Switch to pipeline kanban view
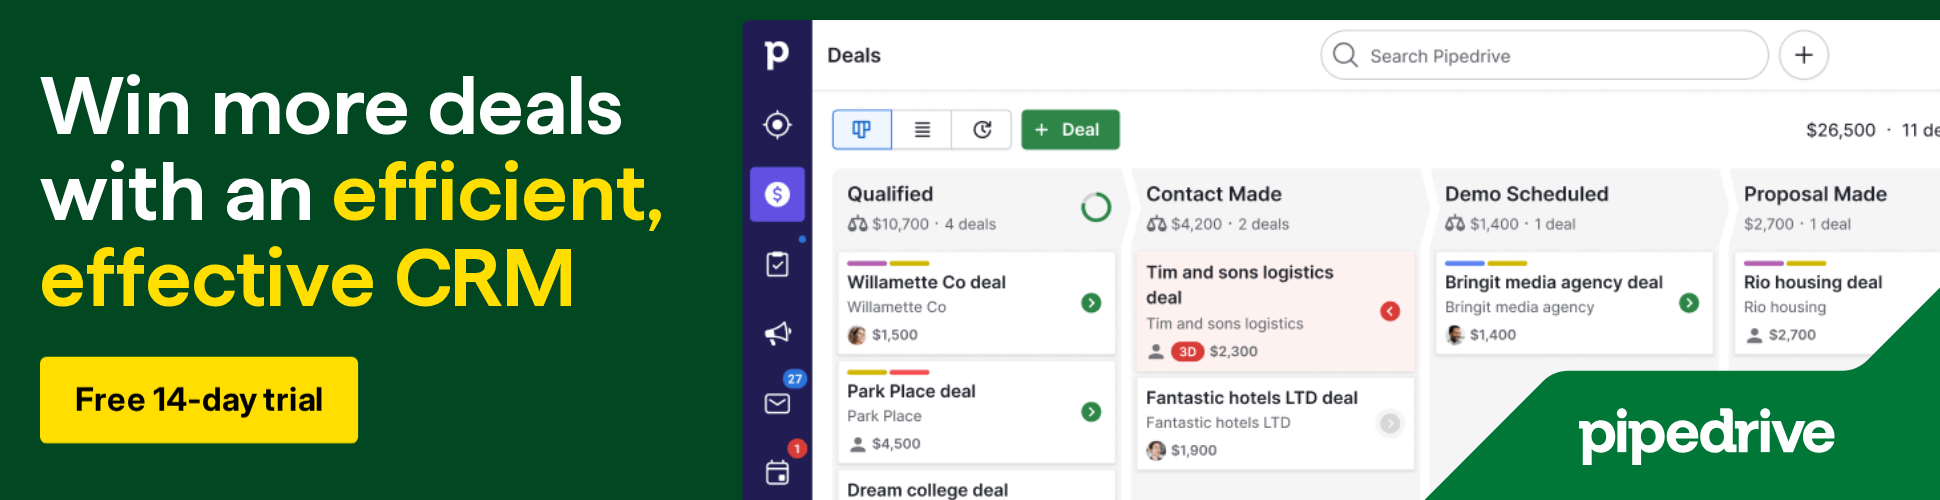The image size is (1940, 500). pos(861,130)
